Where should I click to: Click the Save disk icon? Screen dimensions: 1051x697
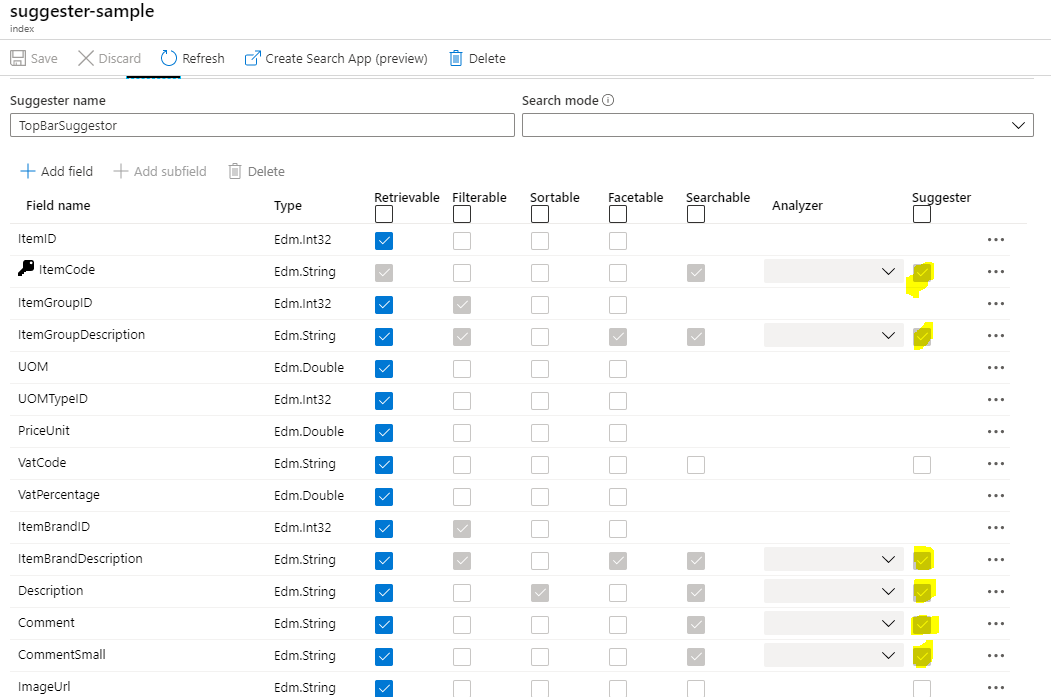tap(18, 58)
